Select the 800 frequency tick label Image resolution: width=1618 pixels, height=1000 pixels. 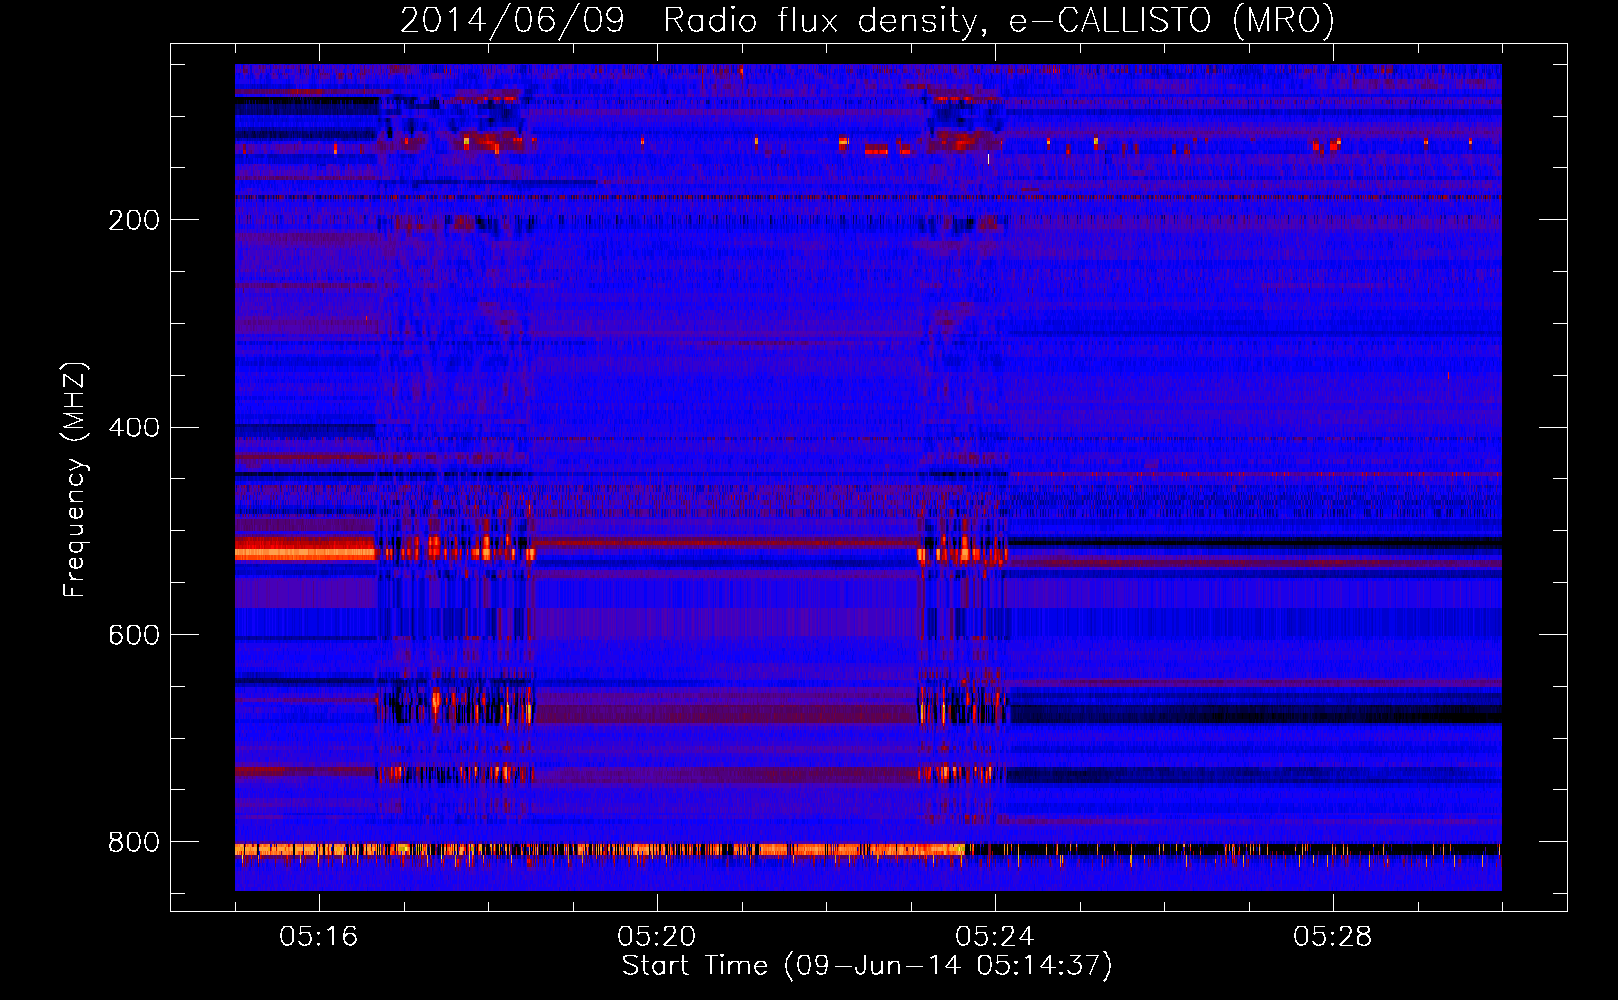point(134,842)
